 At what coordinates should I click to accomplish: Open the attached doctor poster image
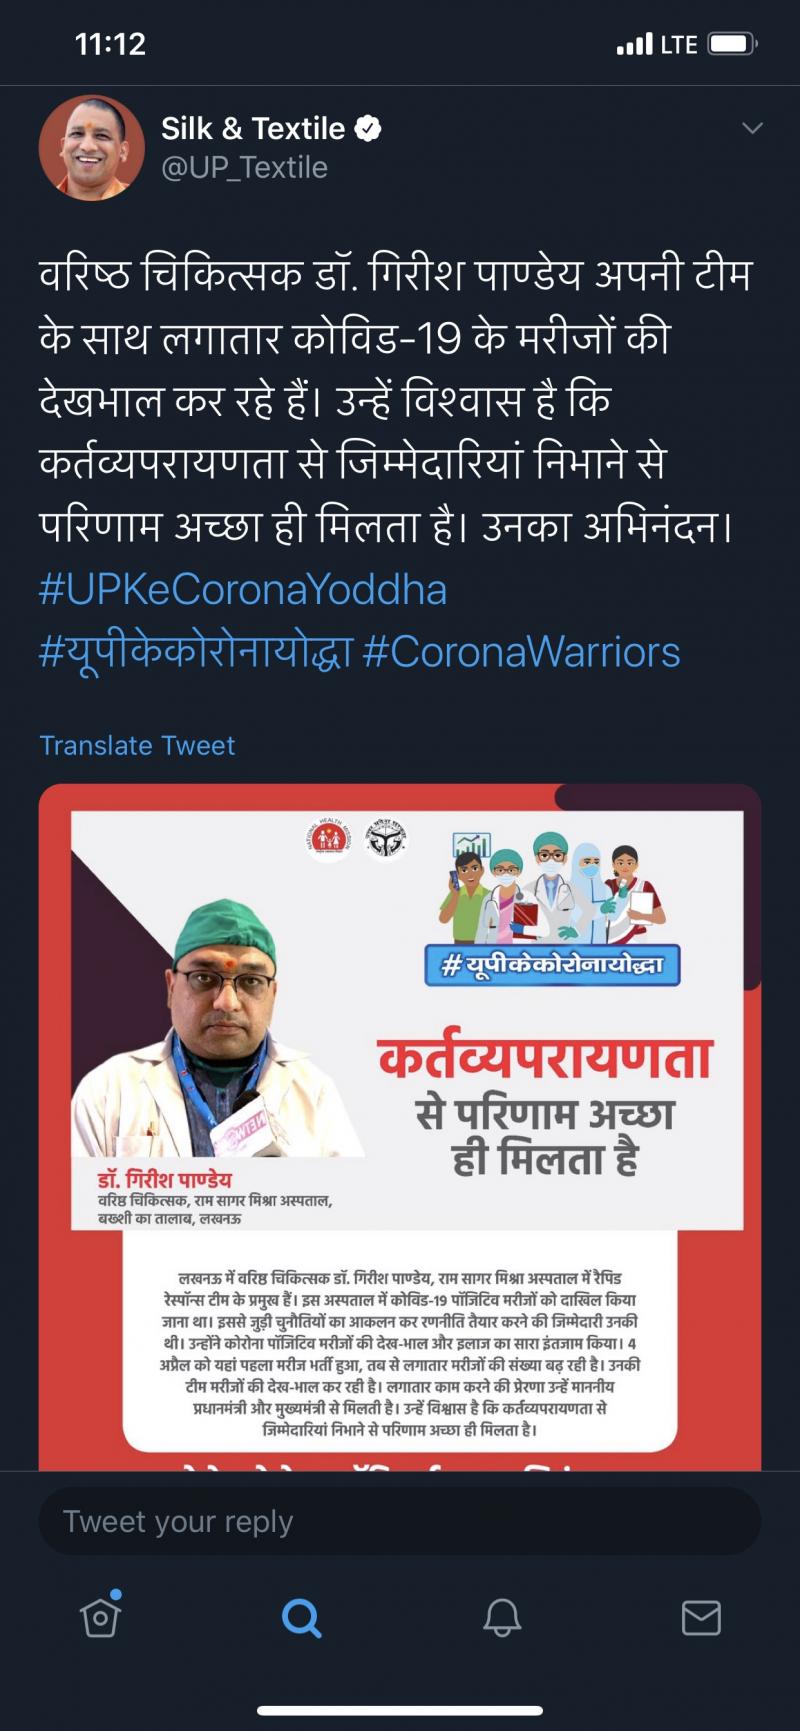400,1127
